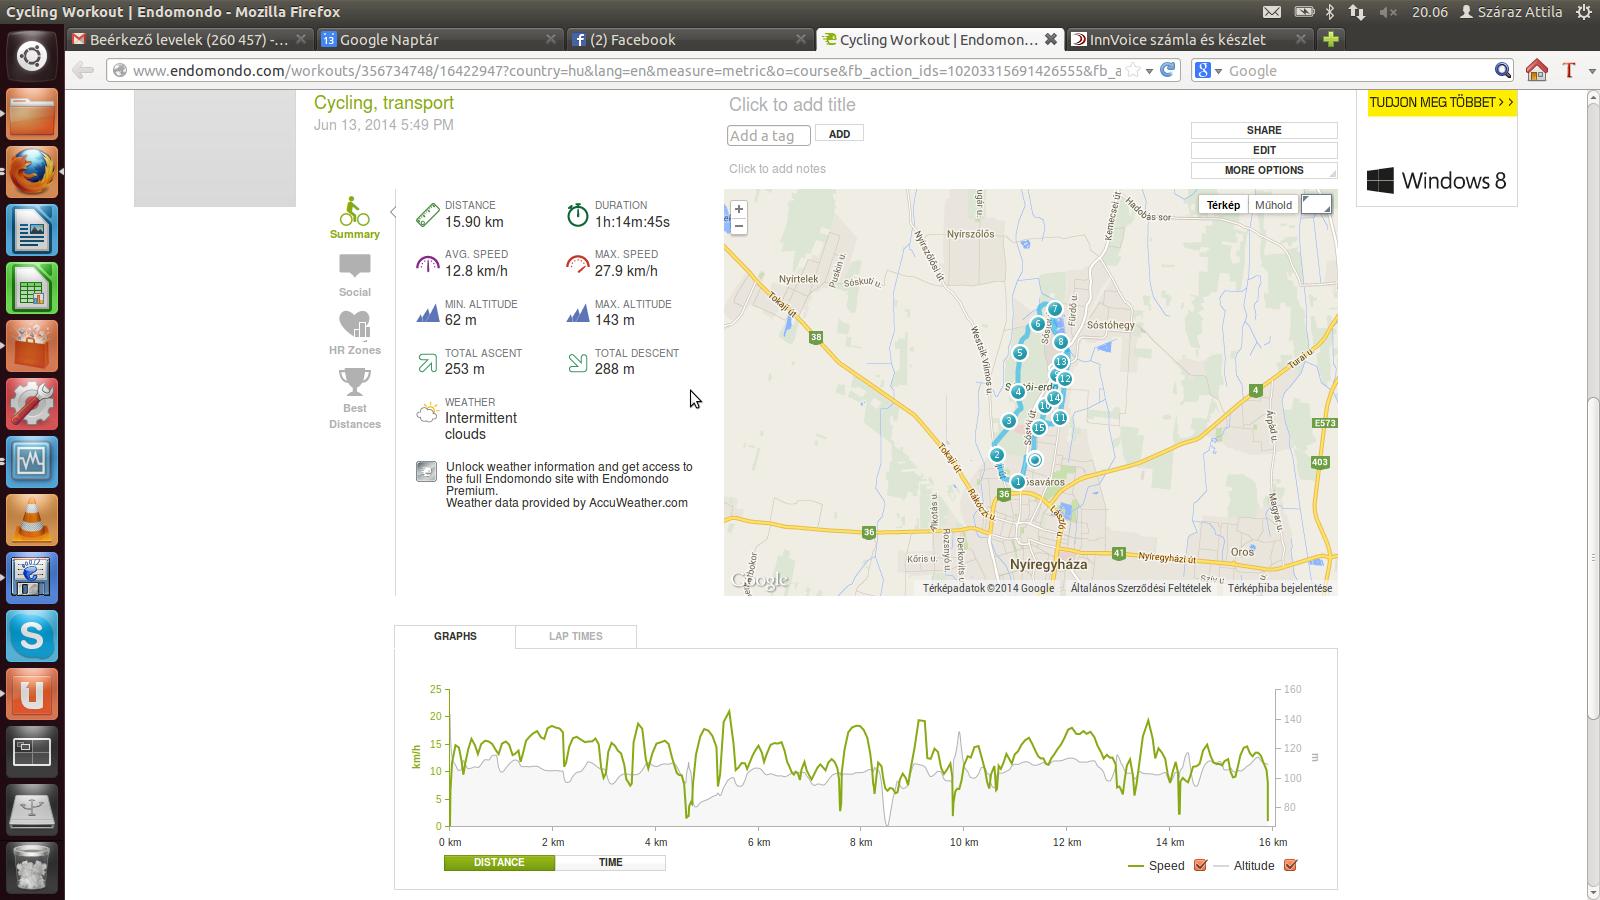This screenshot has width=1600, height=900.
Task: Go back to previous page
Action: tap(83, 70)
